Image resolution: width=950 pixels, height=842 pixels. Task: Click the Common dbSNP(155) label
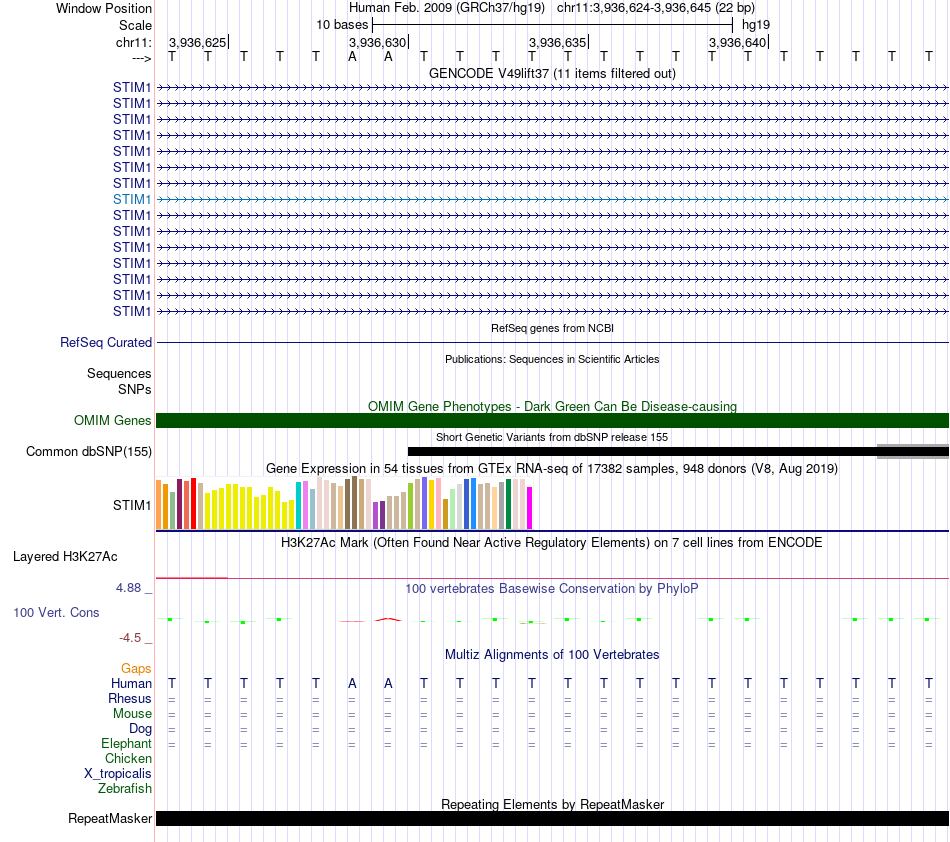89,451
